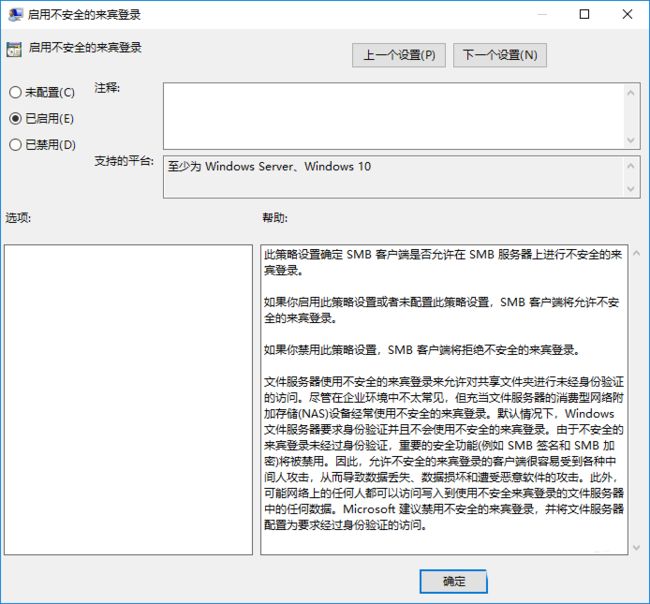Minimize the policy dialog window

542,15
